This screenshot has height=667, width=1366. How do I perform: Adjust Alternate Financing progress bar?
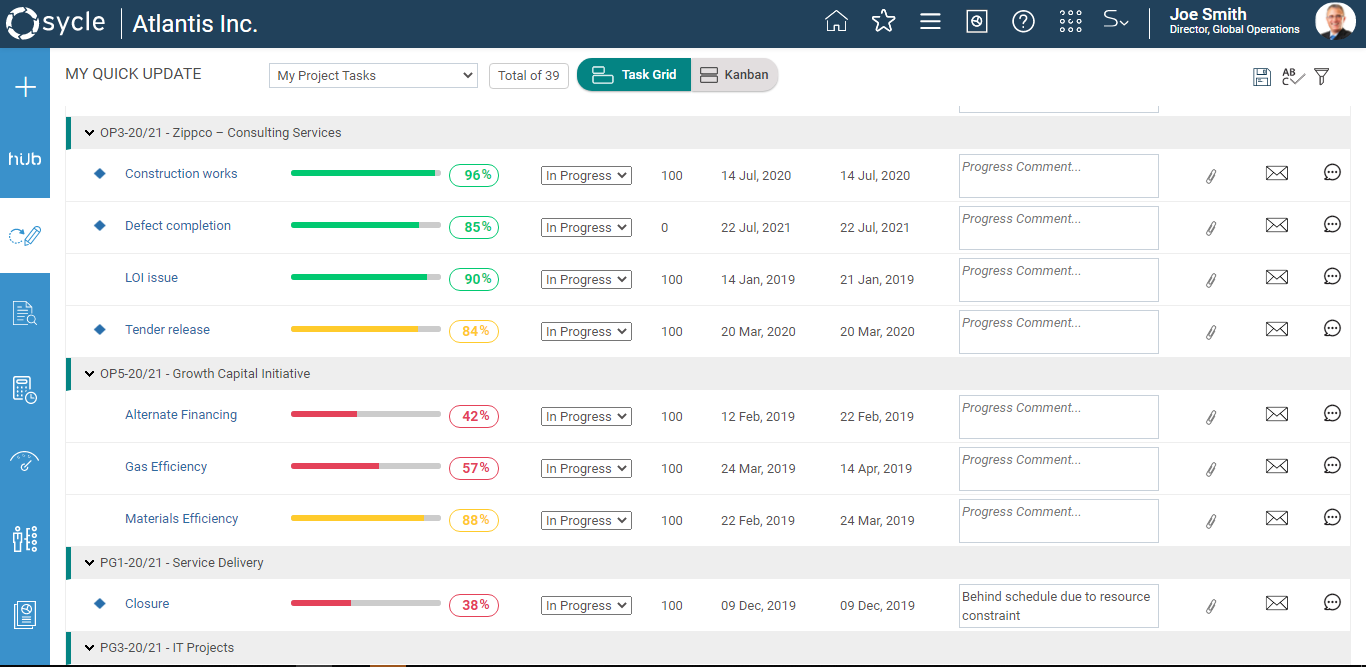click(x=366, y=414)
